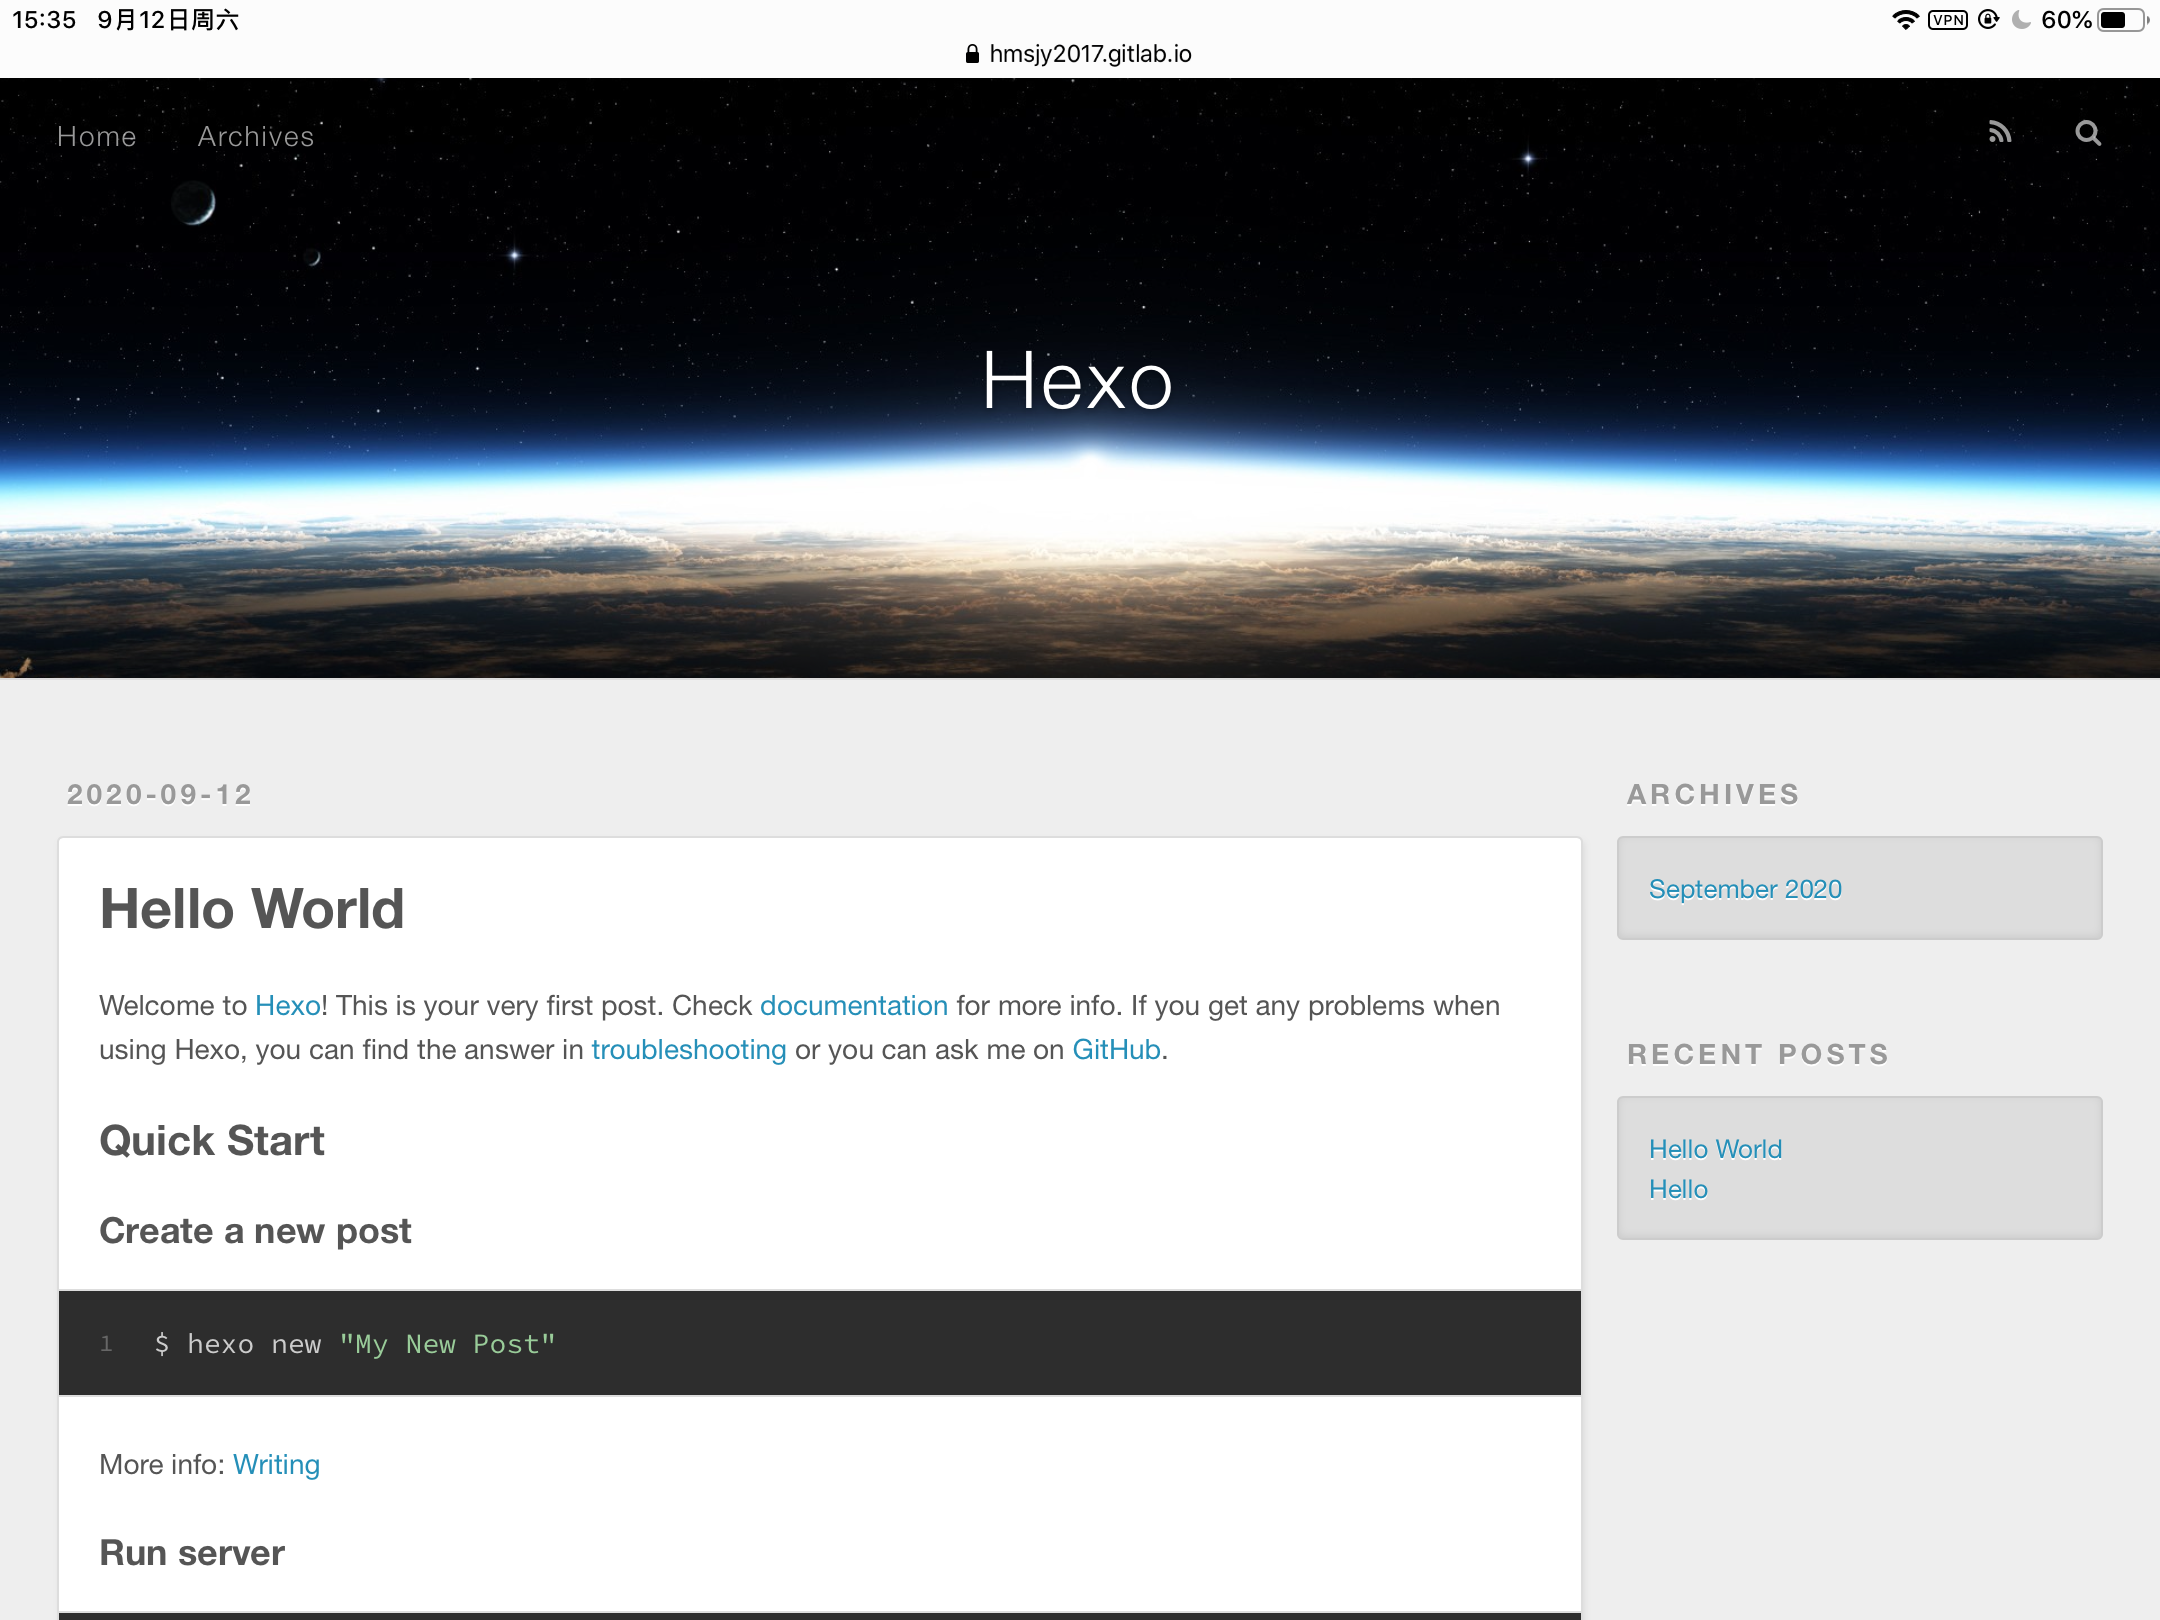Follow the Hexo link in welcome text
This screenshot has width=2160, height=1620.
[x=288, y=1005]
